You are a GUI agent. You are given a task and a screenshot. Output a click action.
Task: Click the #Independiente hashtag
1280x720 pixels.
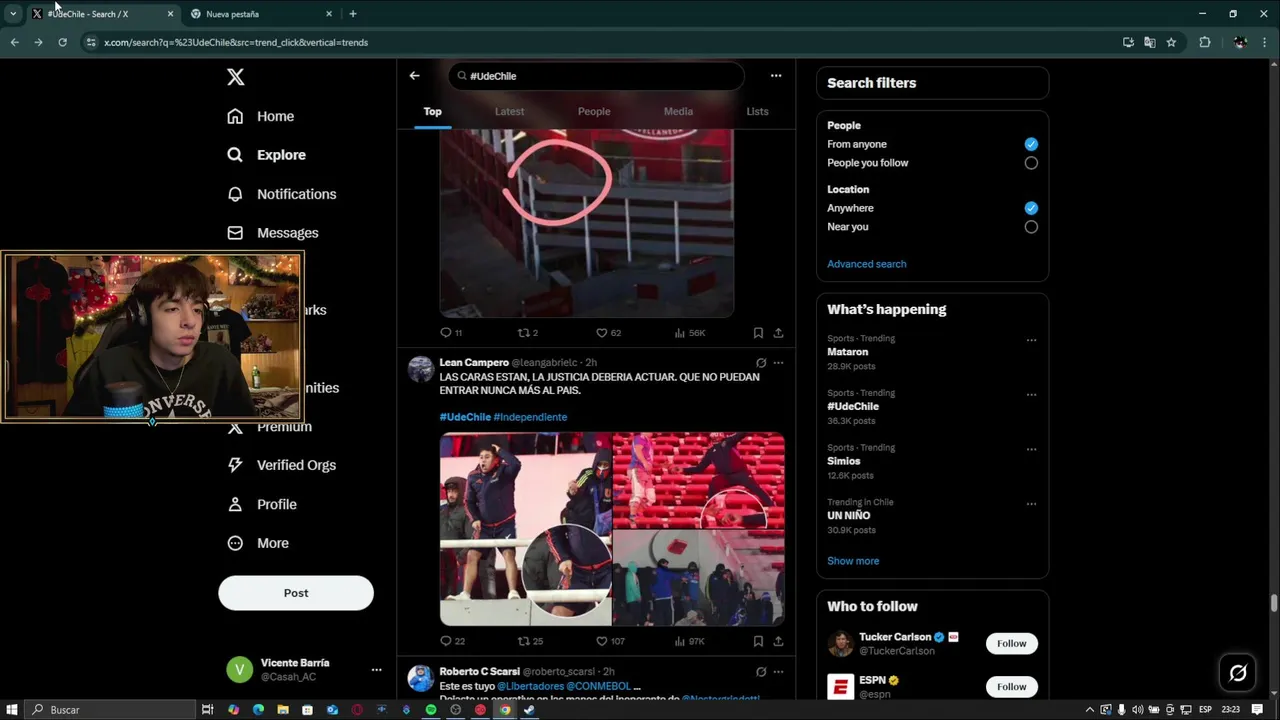[530, 417]
